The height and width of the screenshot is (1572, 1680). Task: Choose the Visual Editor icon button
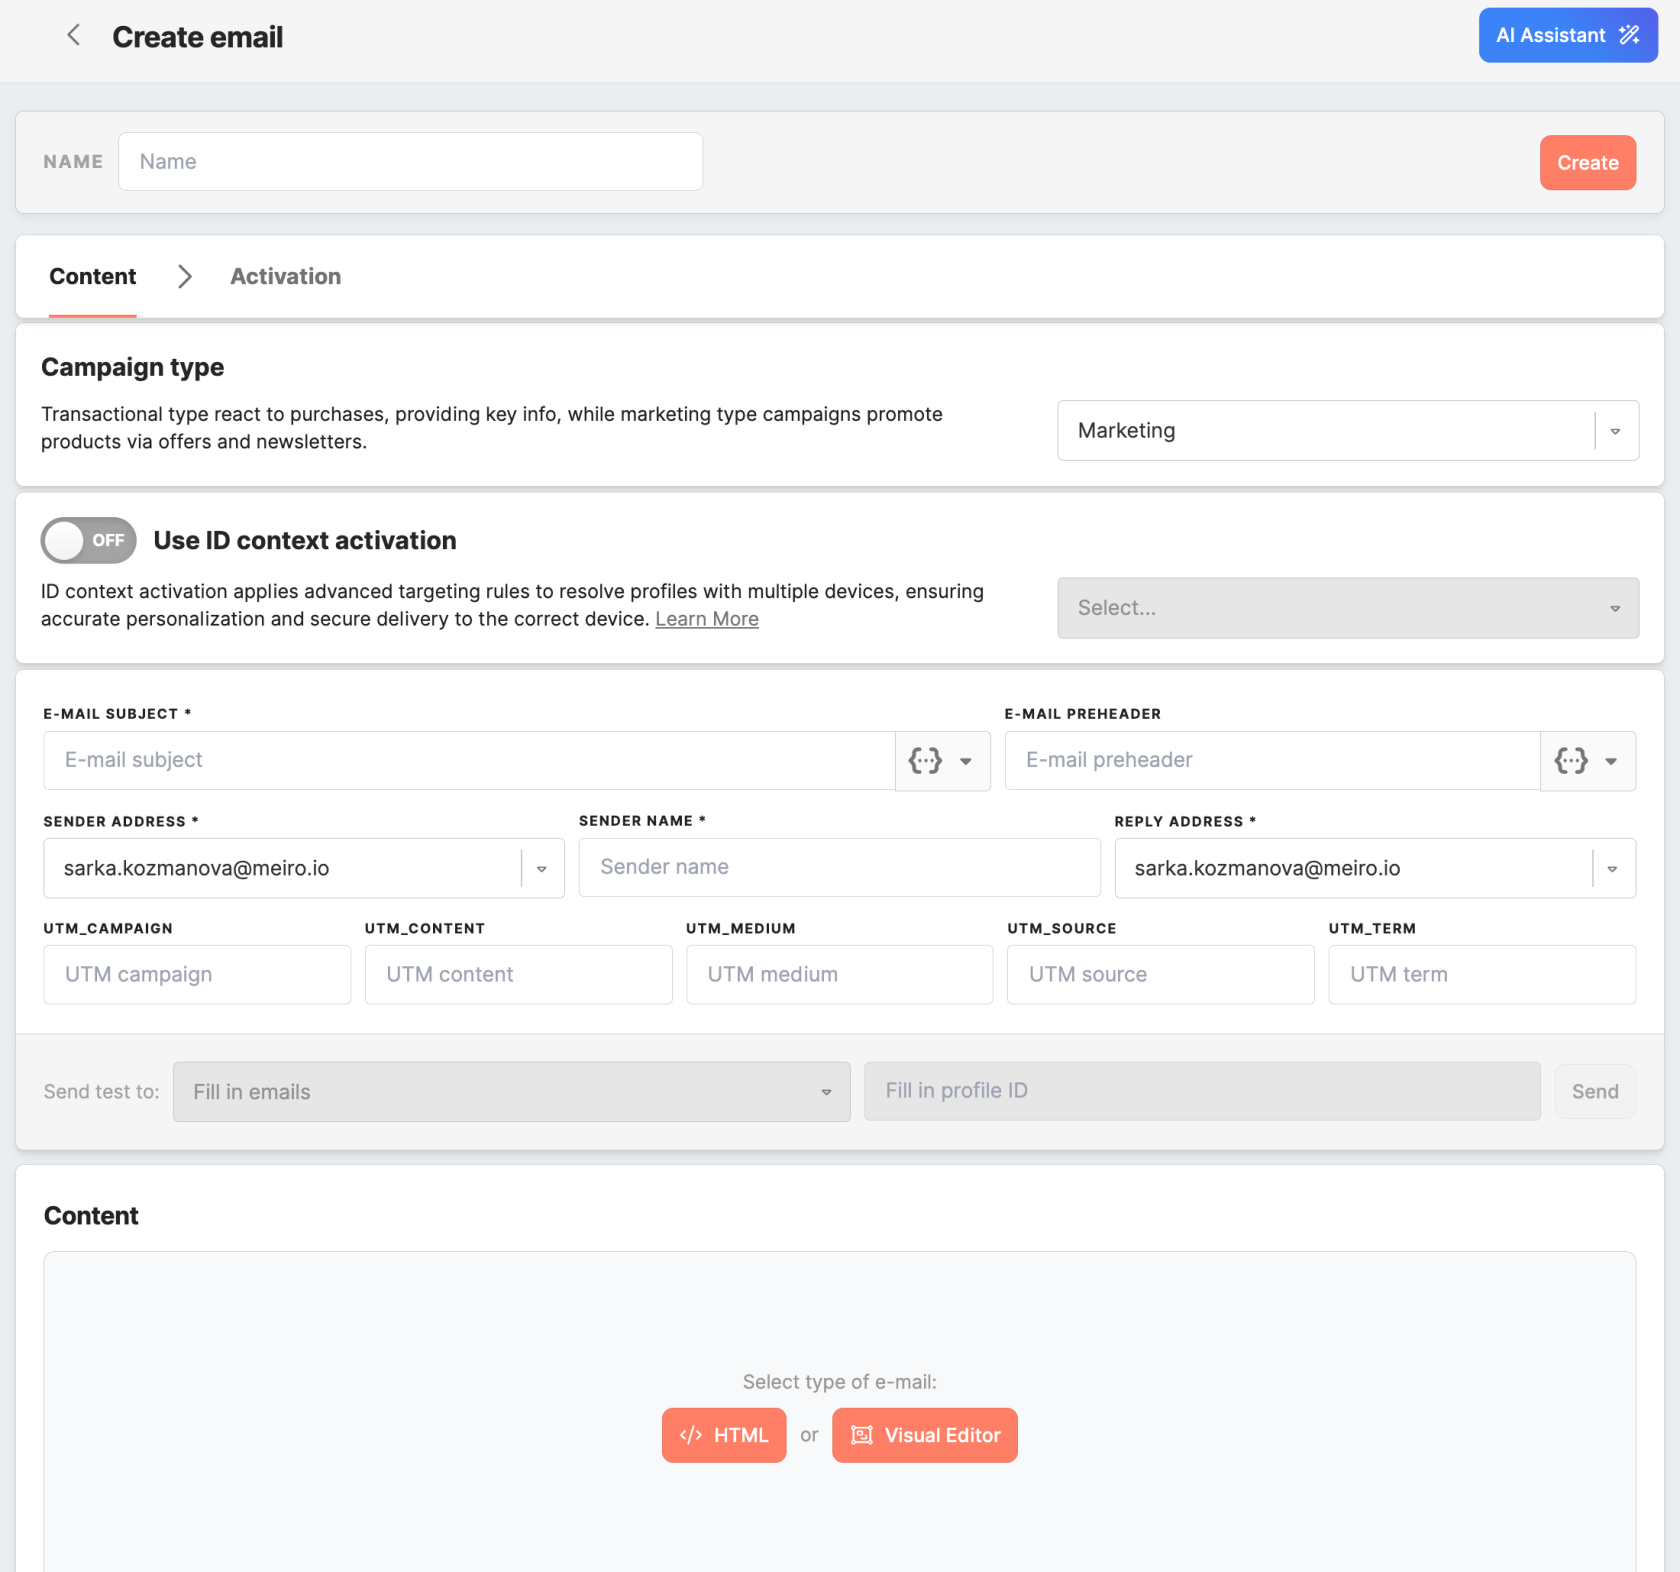[924, 1435]
